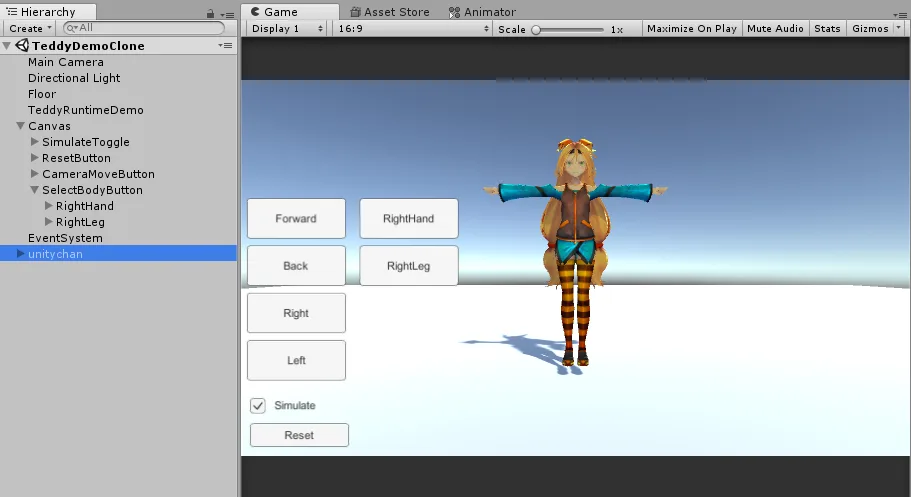Collapse the SelectBodyButton object
This screenshot has height=497, width=911.
34,189
